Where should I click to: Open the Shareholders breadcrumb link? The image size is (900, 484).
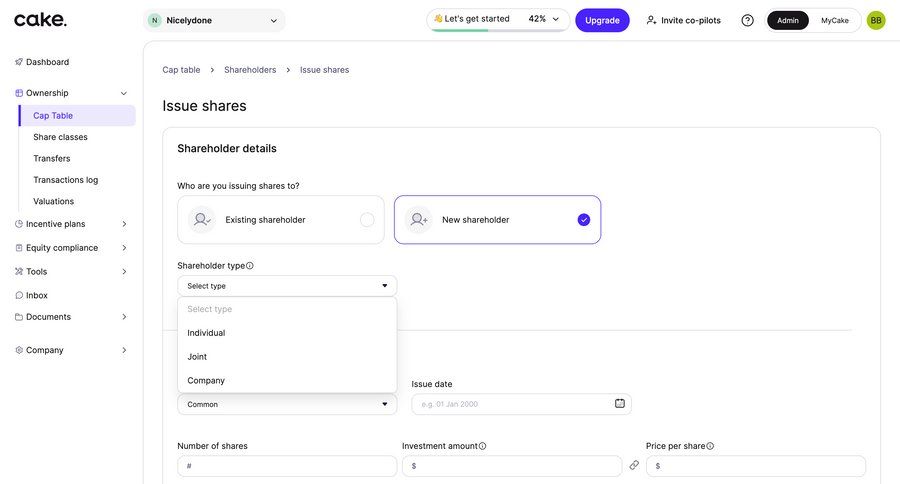[250, 70]
